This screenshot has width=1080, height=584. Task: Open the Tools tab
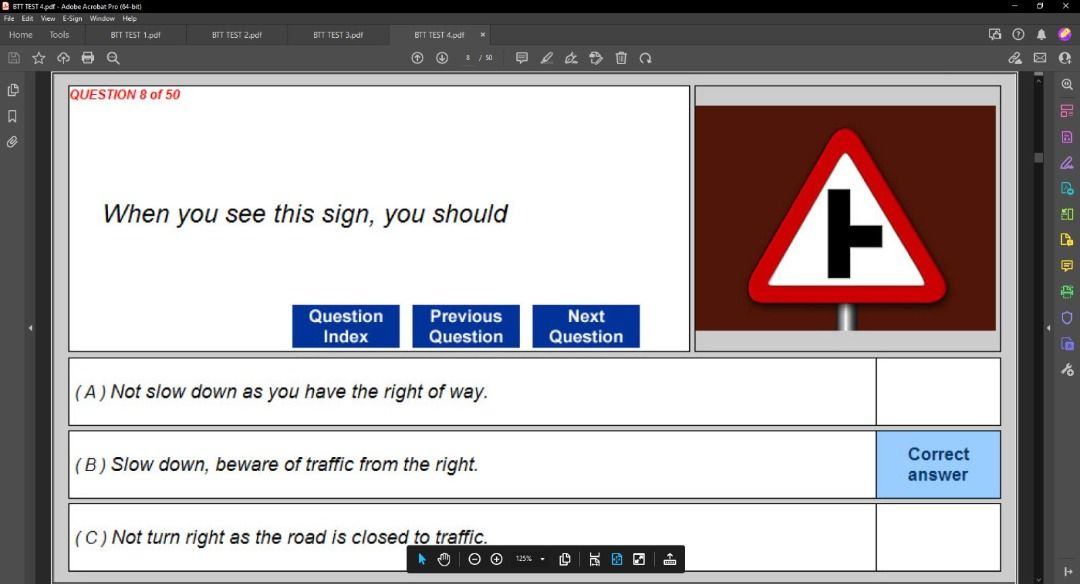59,34
